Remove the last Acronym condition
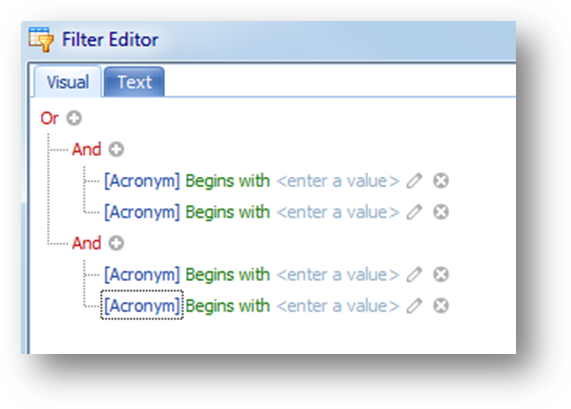Viewport: 571px width, 409px height. 441,306
